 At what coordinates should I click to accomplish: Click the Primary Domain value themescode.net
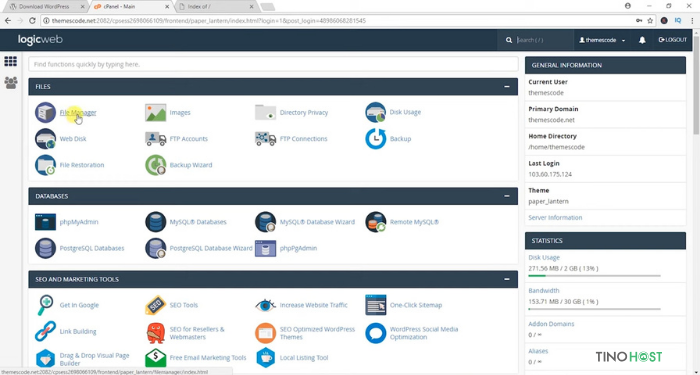point(551,120)
